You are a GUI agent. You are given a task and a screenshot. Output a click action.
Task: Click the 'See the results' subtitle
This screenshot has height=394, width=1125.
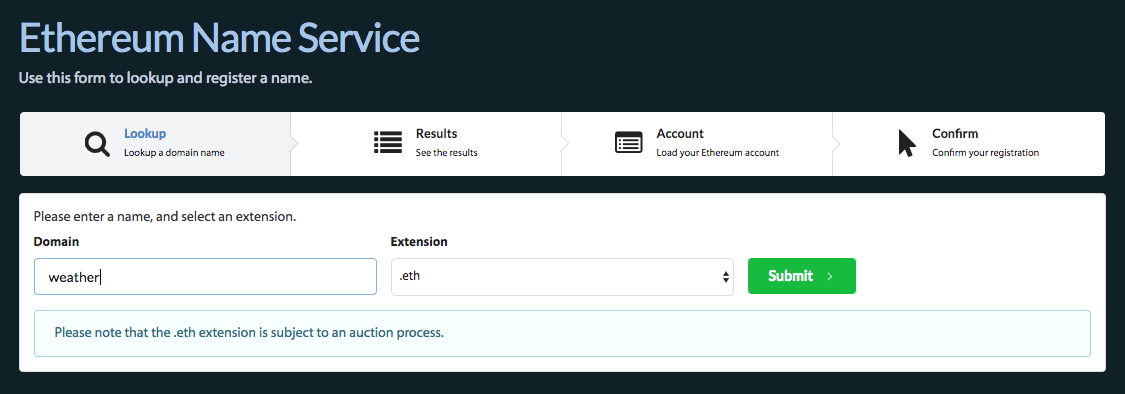(x=446, y=152)
